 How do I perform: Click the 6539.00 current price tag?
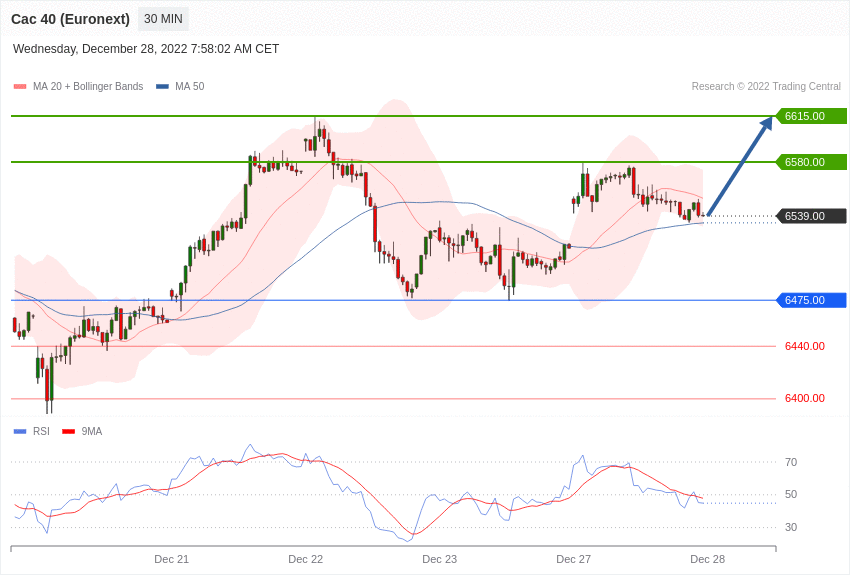811,216
